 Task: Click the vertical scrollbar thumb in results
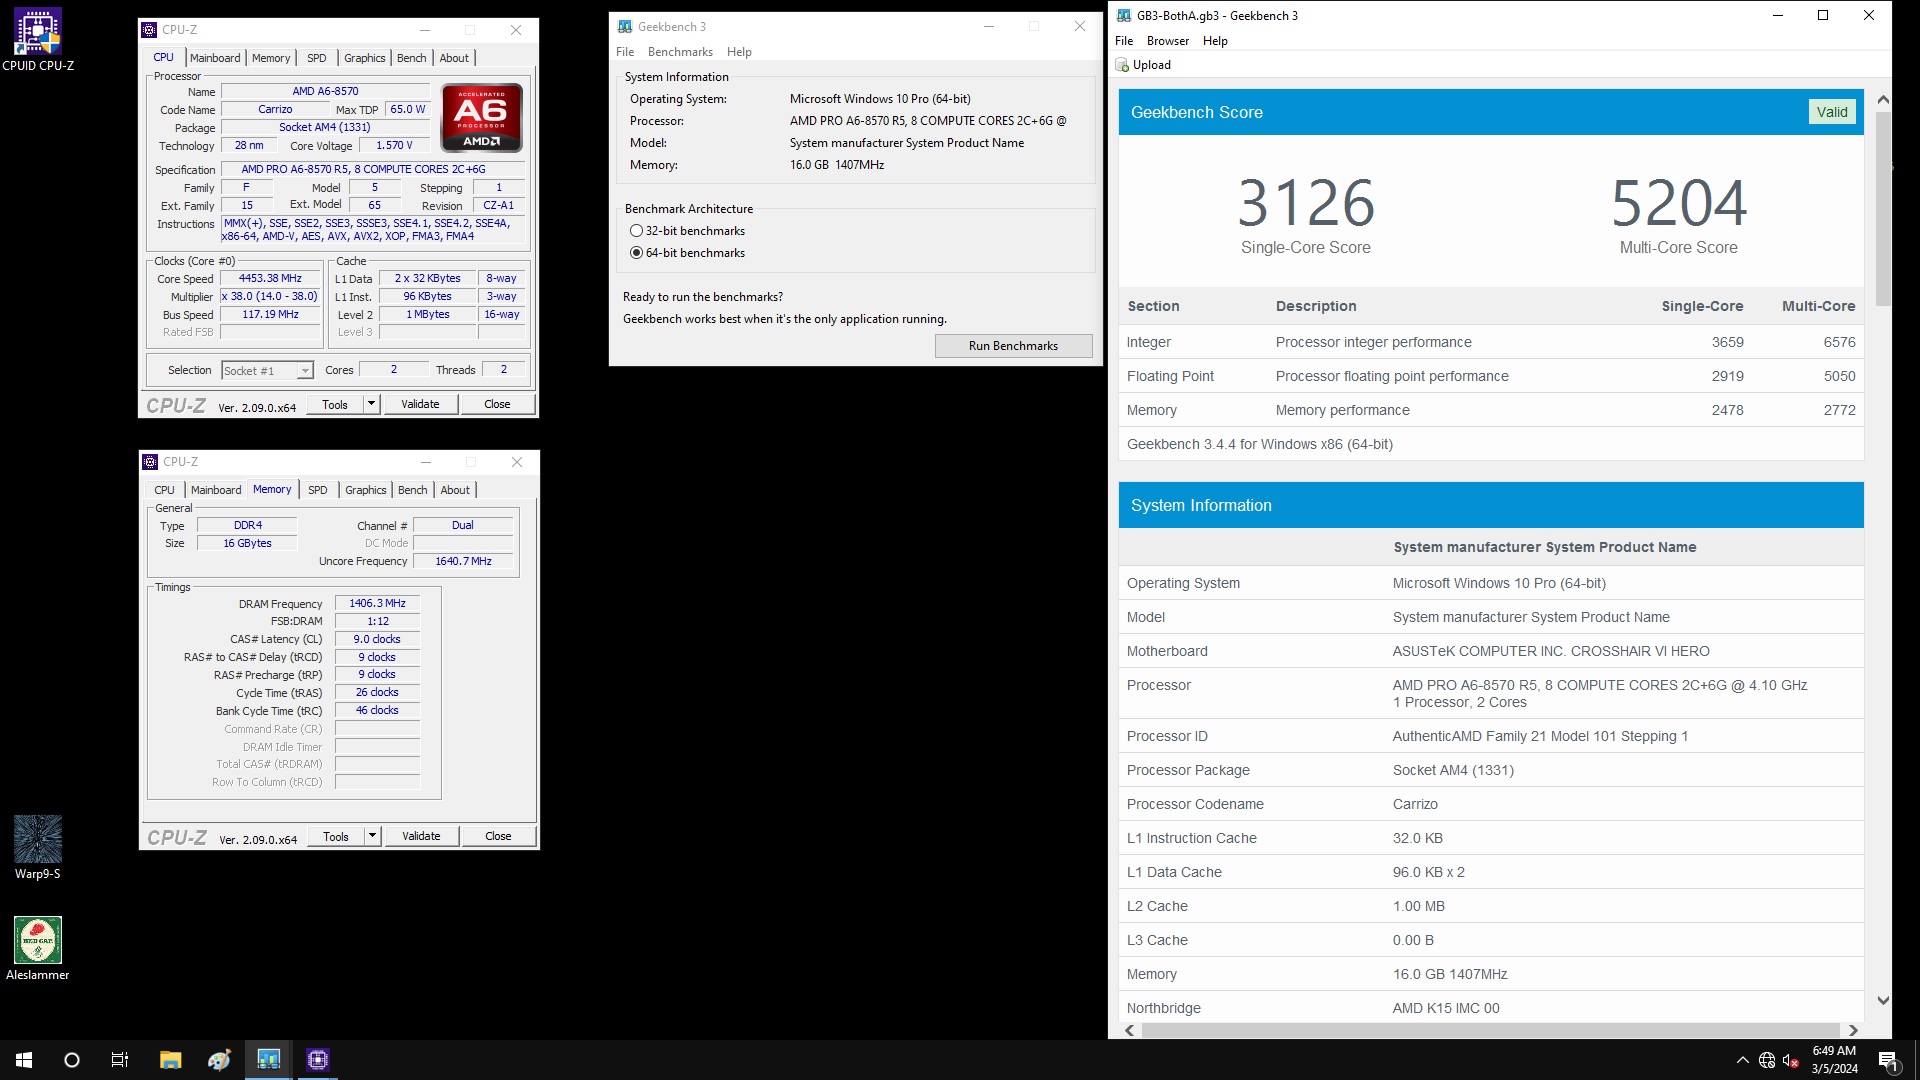click(1883, 208)
